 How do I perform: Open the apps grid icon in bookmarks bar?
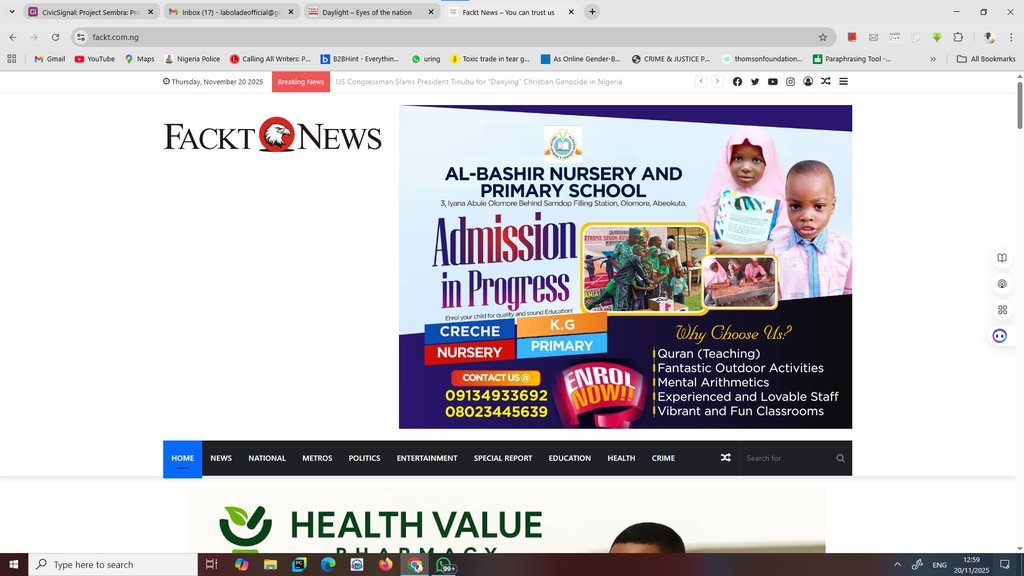pos(12,59)
